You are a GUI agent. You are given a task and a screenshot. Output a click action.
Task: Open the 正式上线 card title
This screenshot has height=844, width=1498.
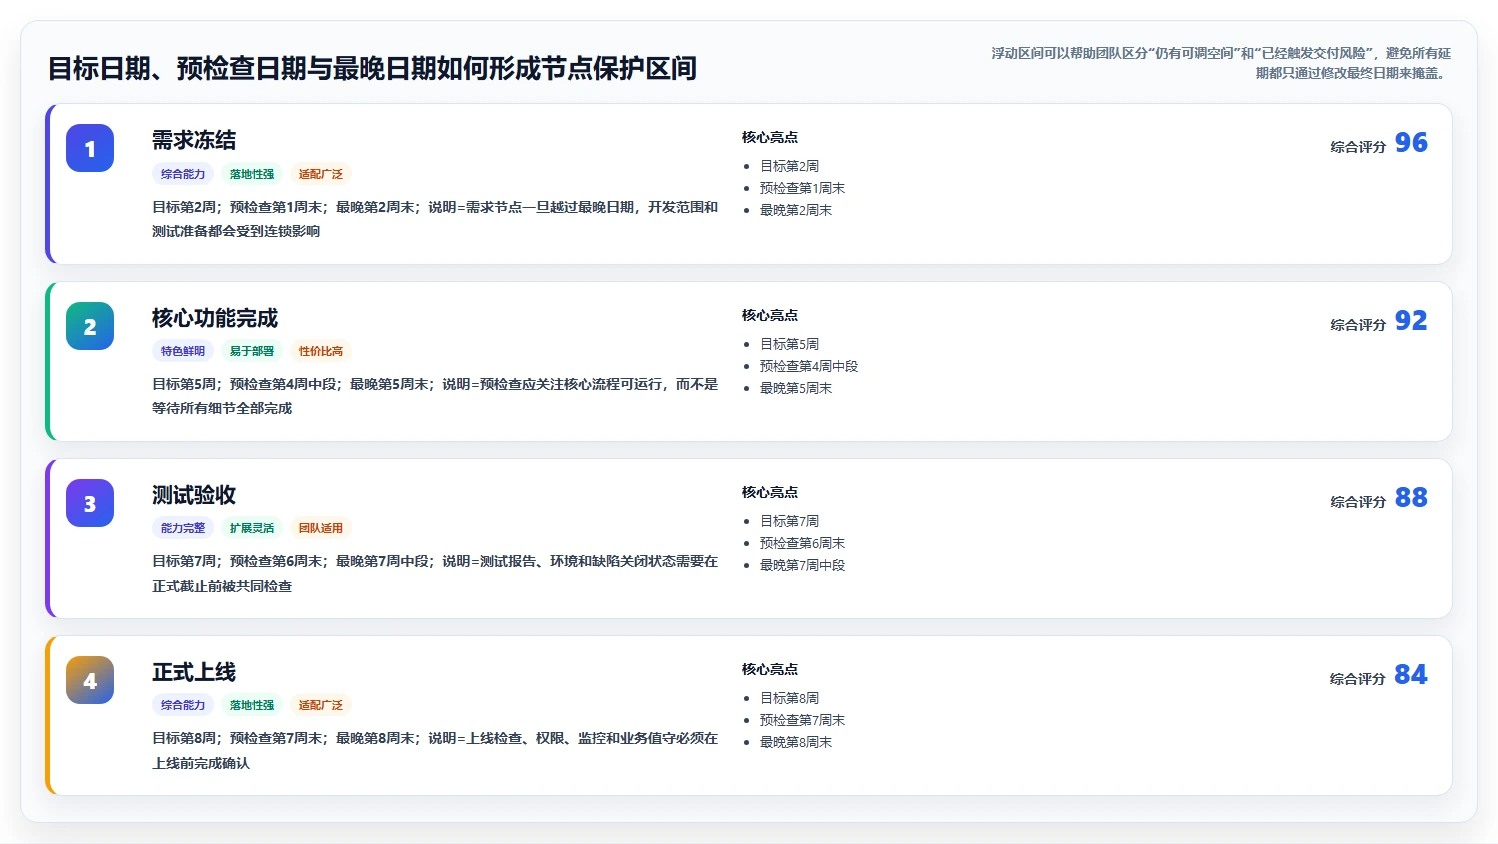[x=194, y=672]
